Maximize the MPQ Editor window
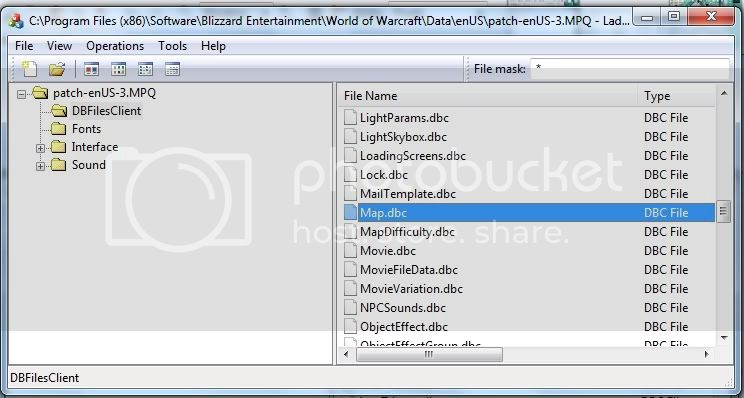 coord(674,18)
